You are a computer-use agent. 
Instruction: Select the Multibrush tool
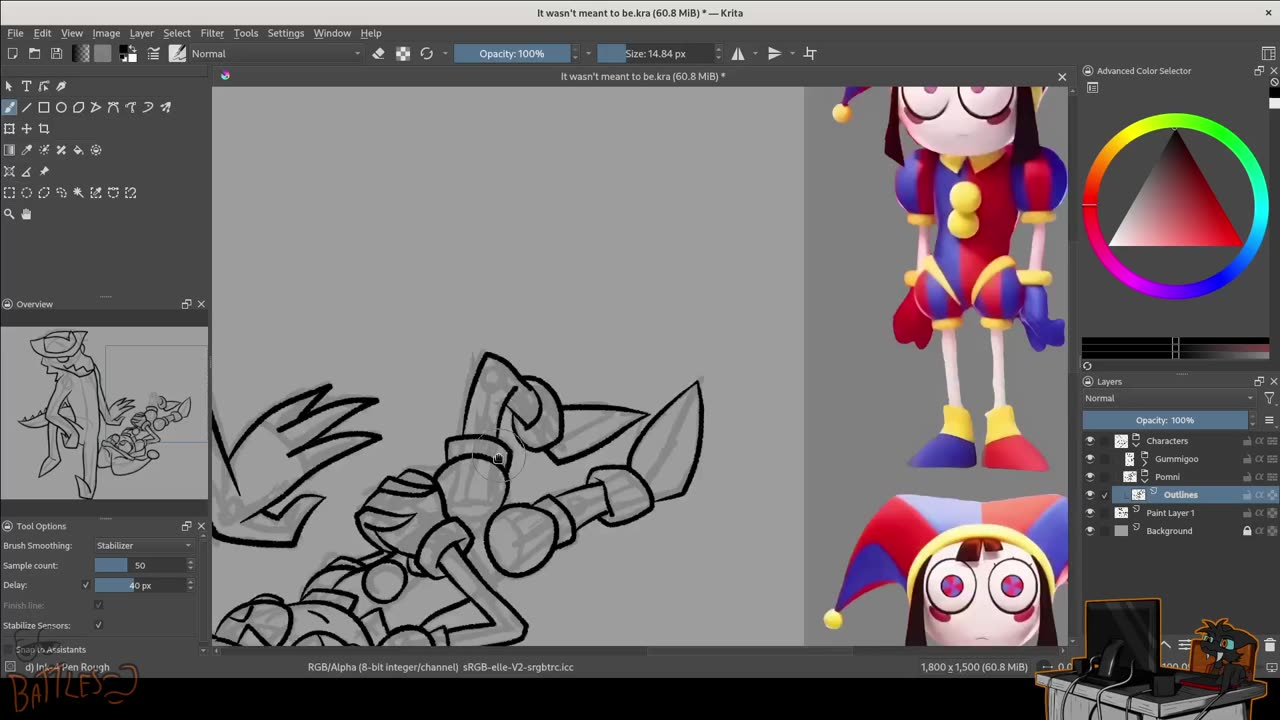[165, 107]
